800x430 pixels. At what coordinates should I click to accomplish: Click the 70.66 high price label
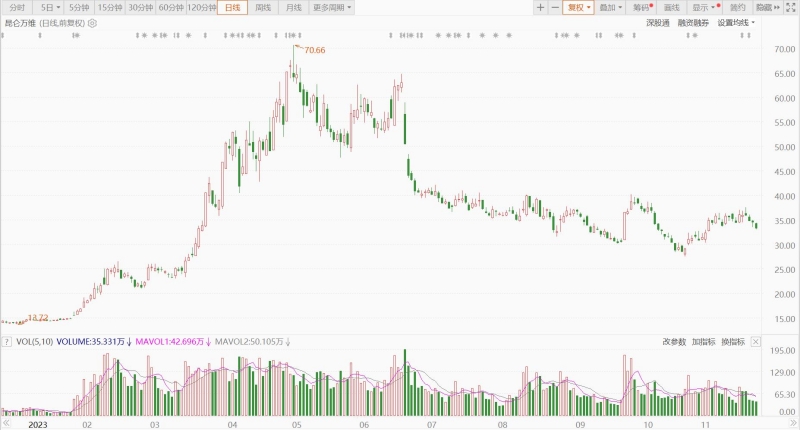315,50
